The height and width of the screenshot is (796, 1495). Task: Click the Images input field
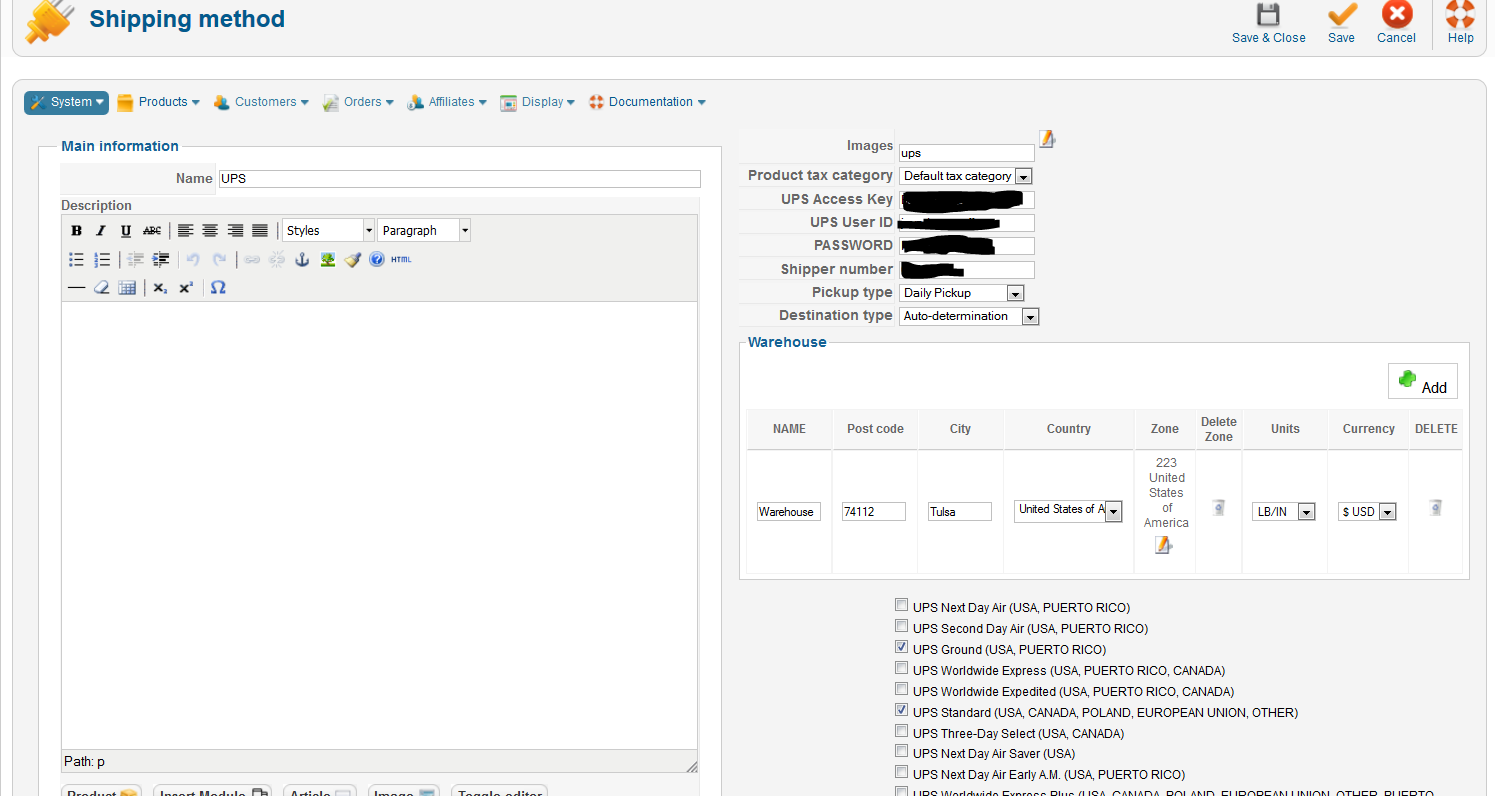tap(967, 153)
